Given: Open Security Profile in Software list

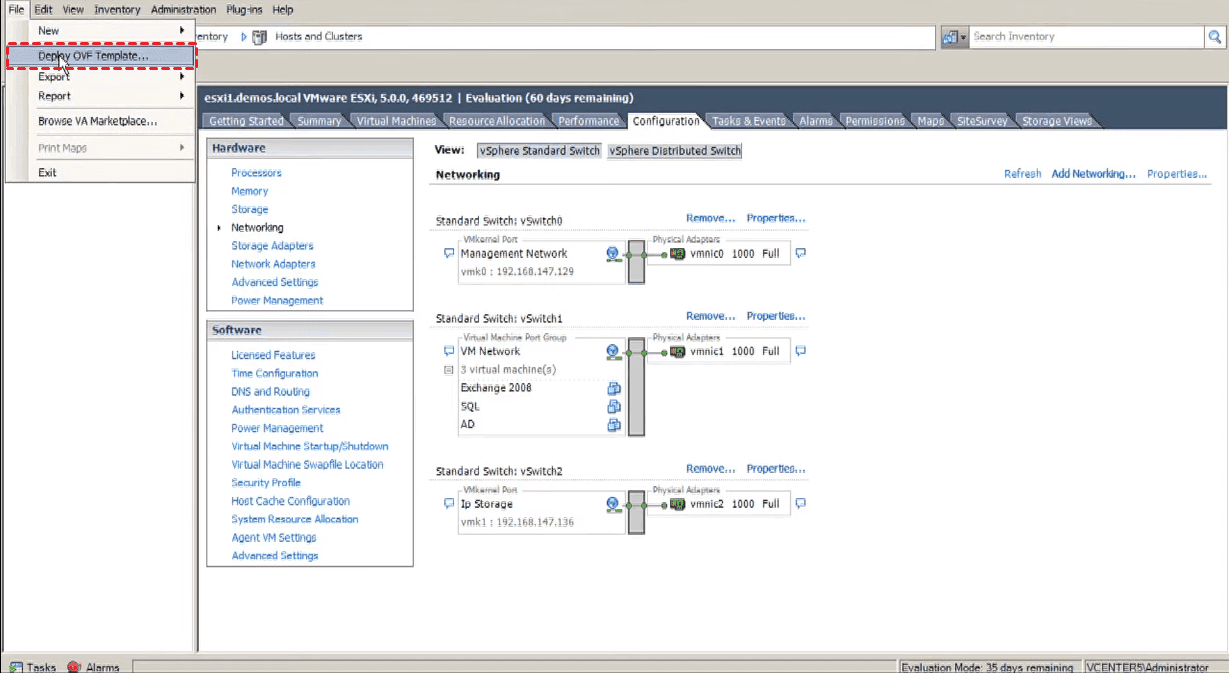Looking at the screenshot, I should pyautogui.click(x=266, y=483).
